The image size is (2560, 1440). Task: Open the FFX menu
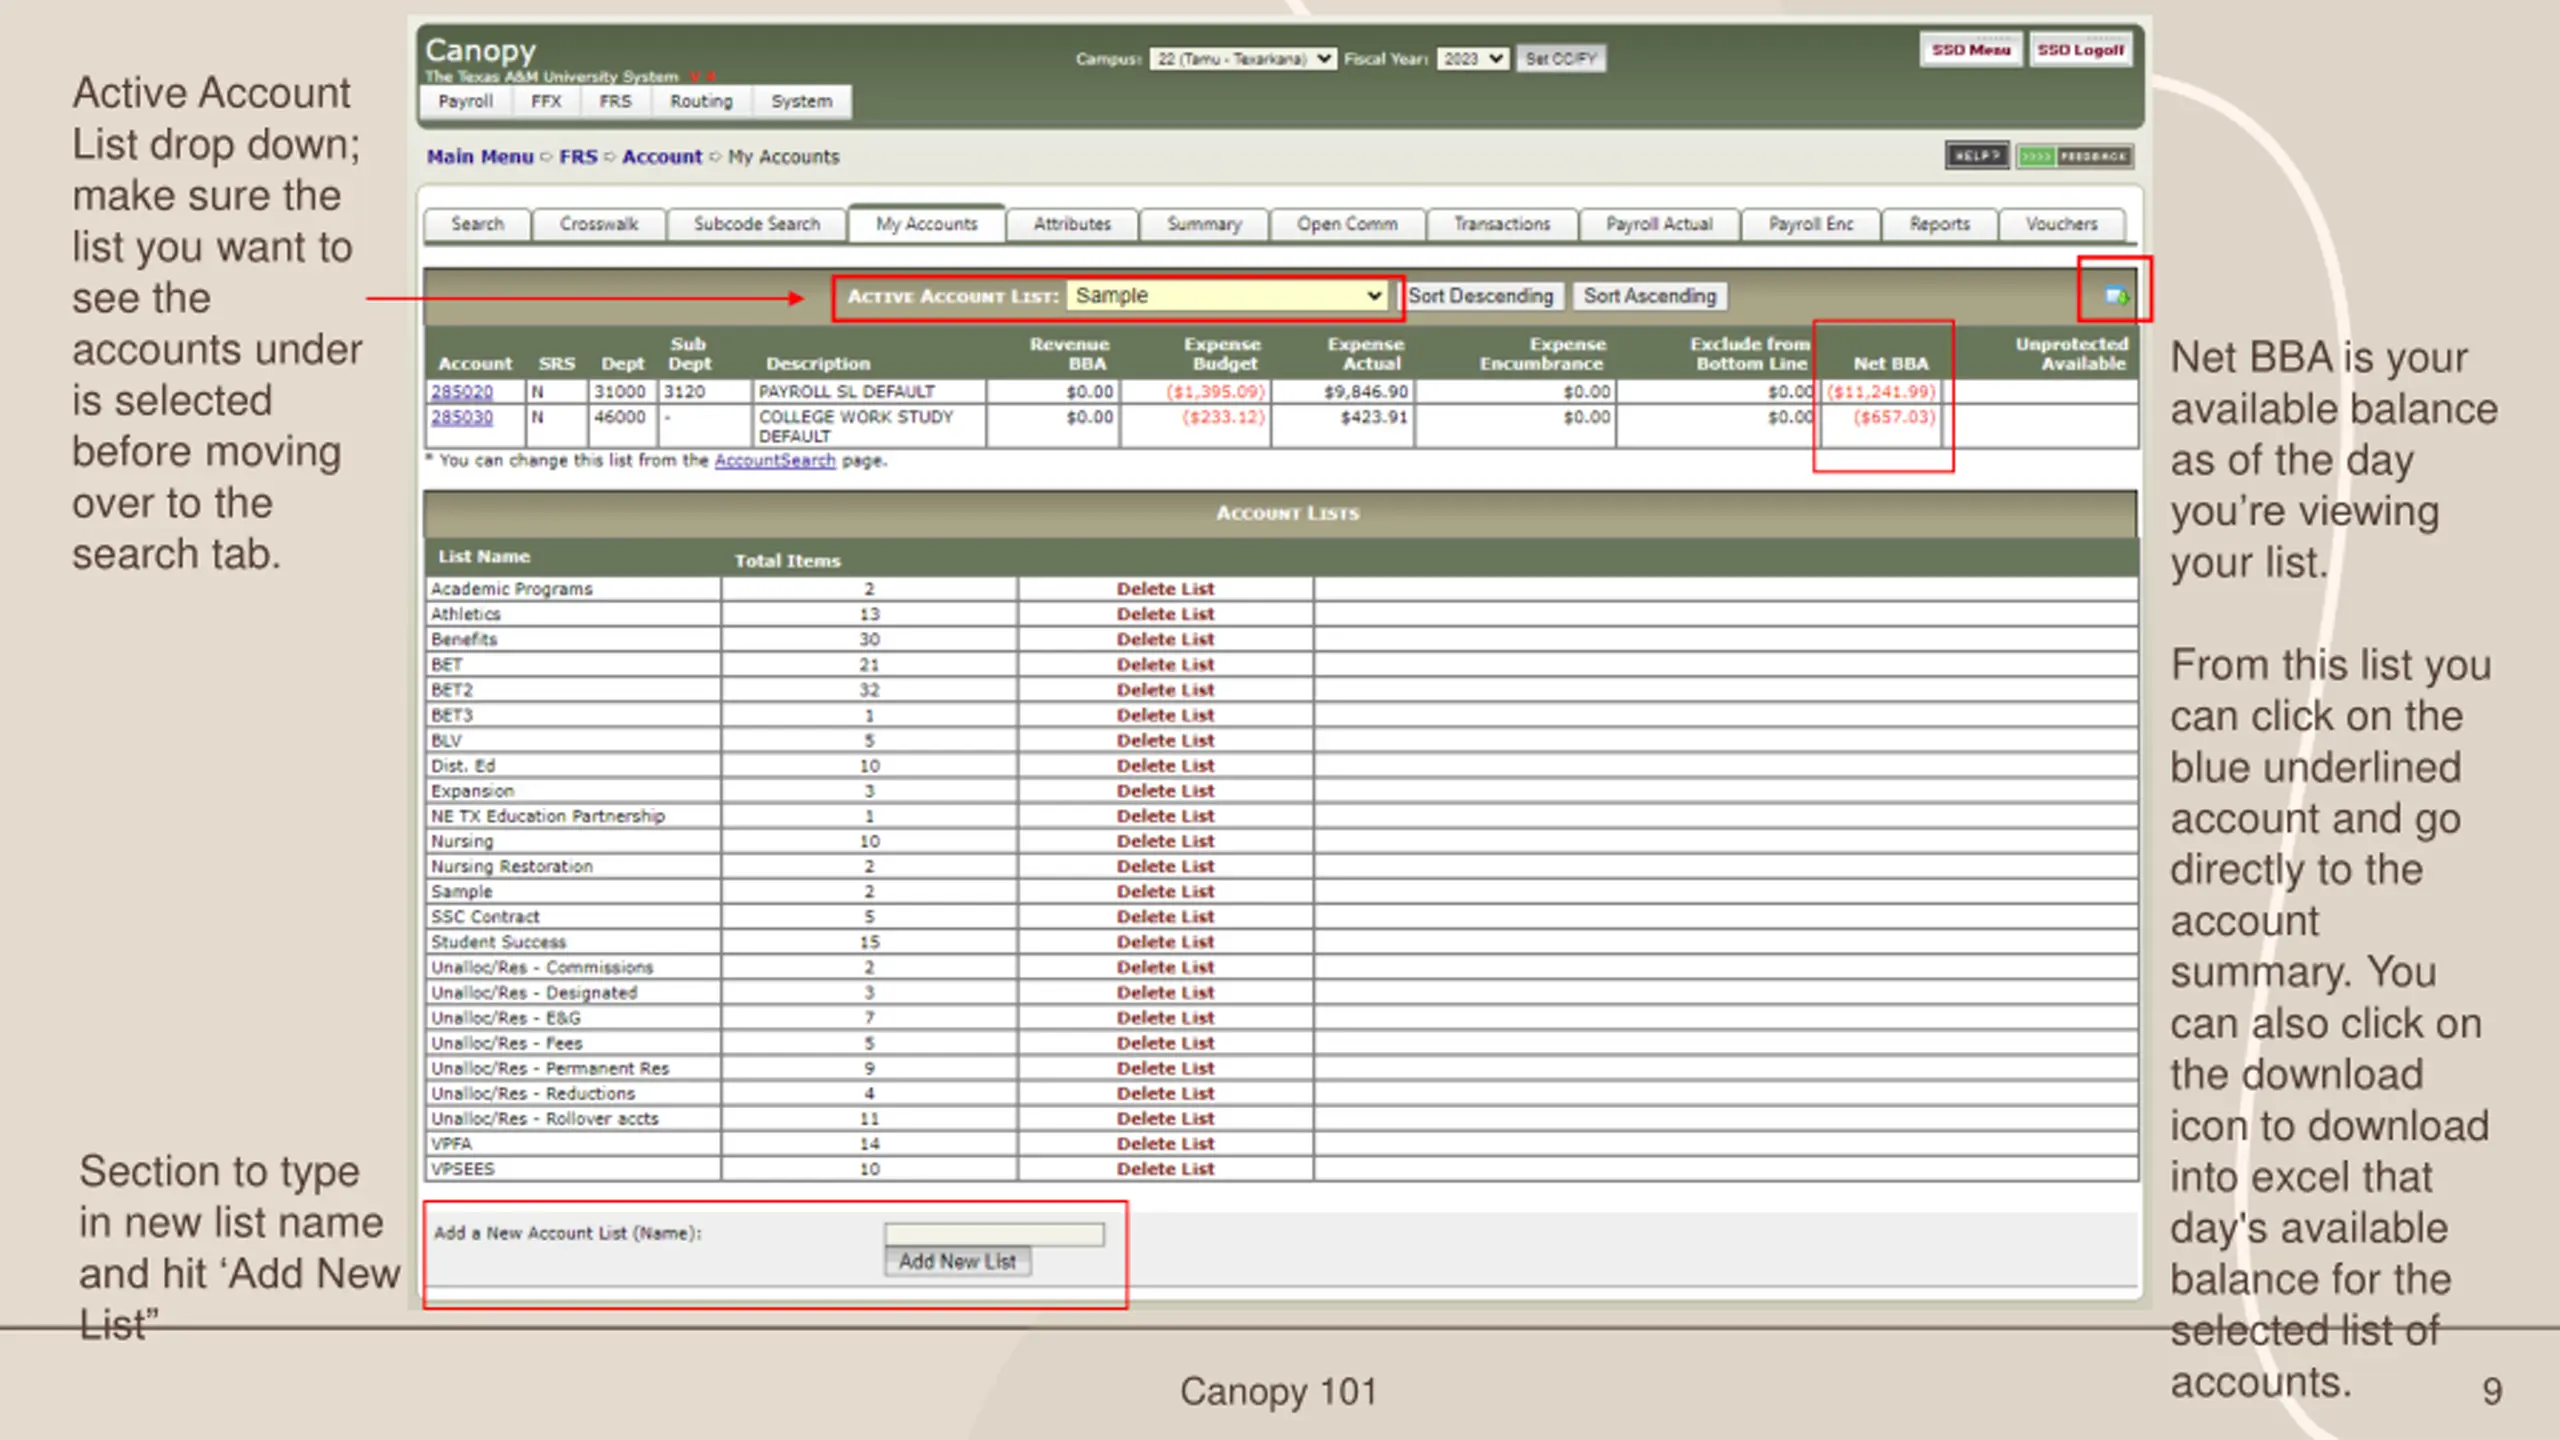[x=546, y=102]
